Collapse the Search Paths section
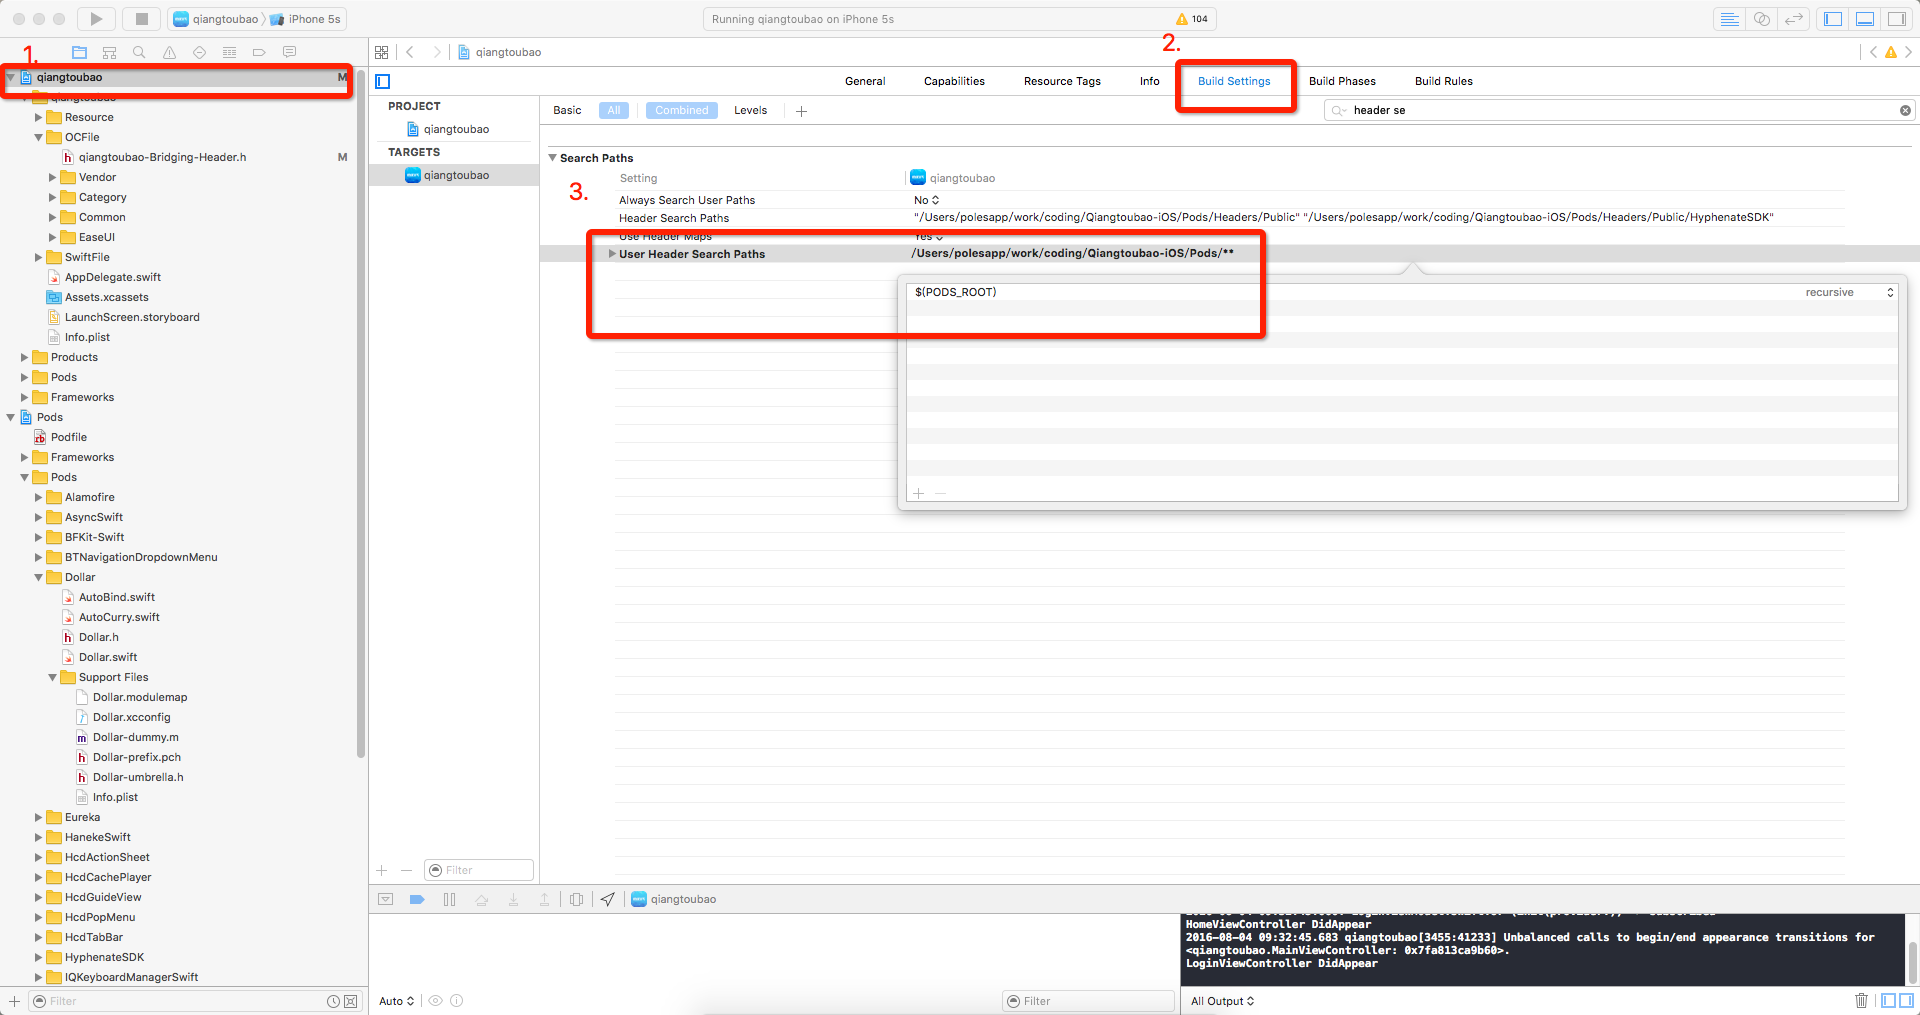 pyautogui.click(x=552, y=158)
